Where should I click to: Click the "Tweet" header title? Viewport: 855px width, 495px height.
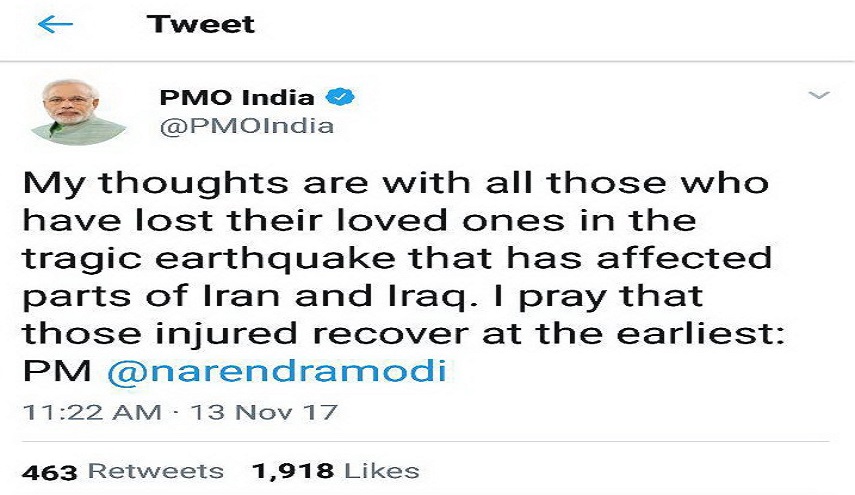(x=201, y=24)
